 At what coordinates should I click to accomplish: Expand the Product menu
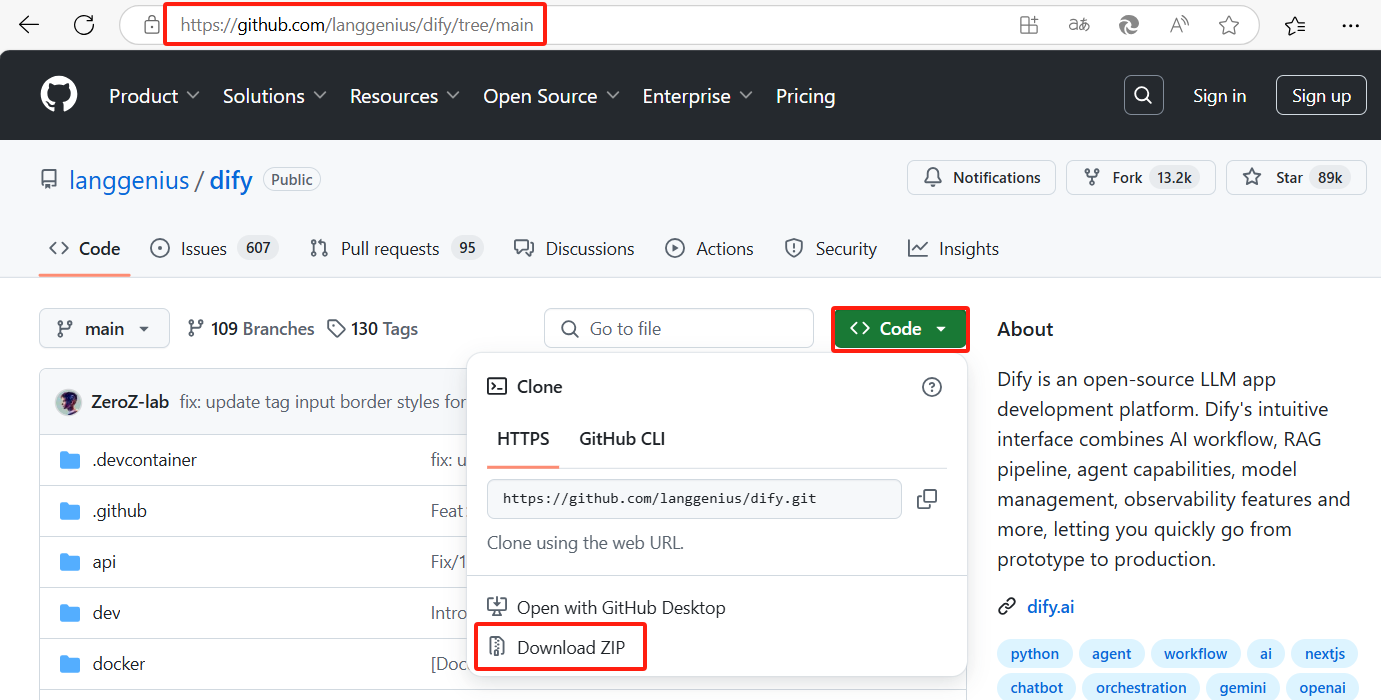[x=154, y=96]
